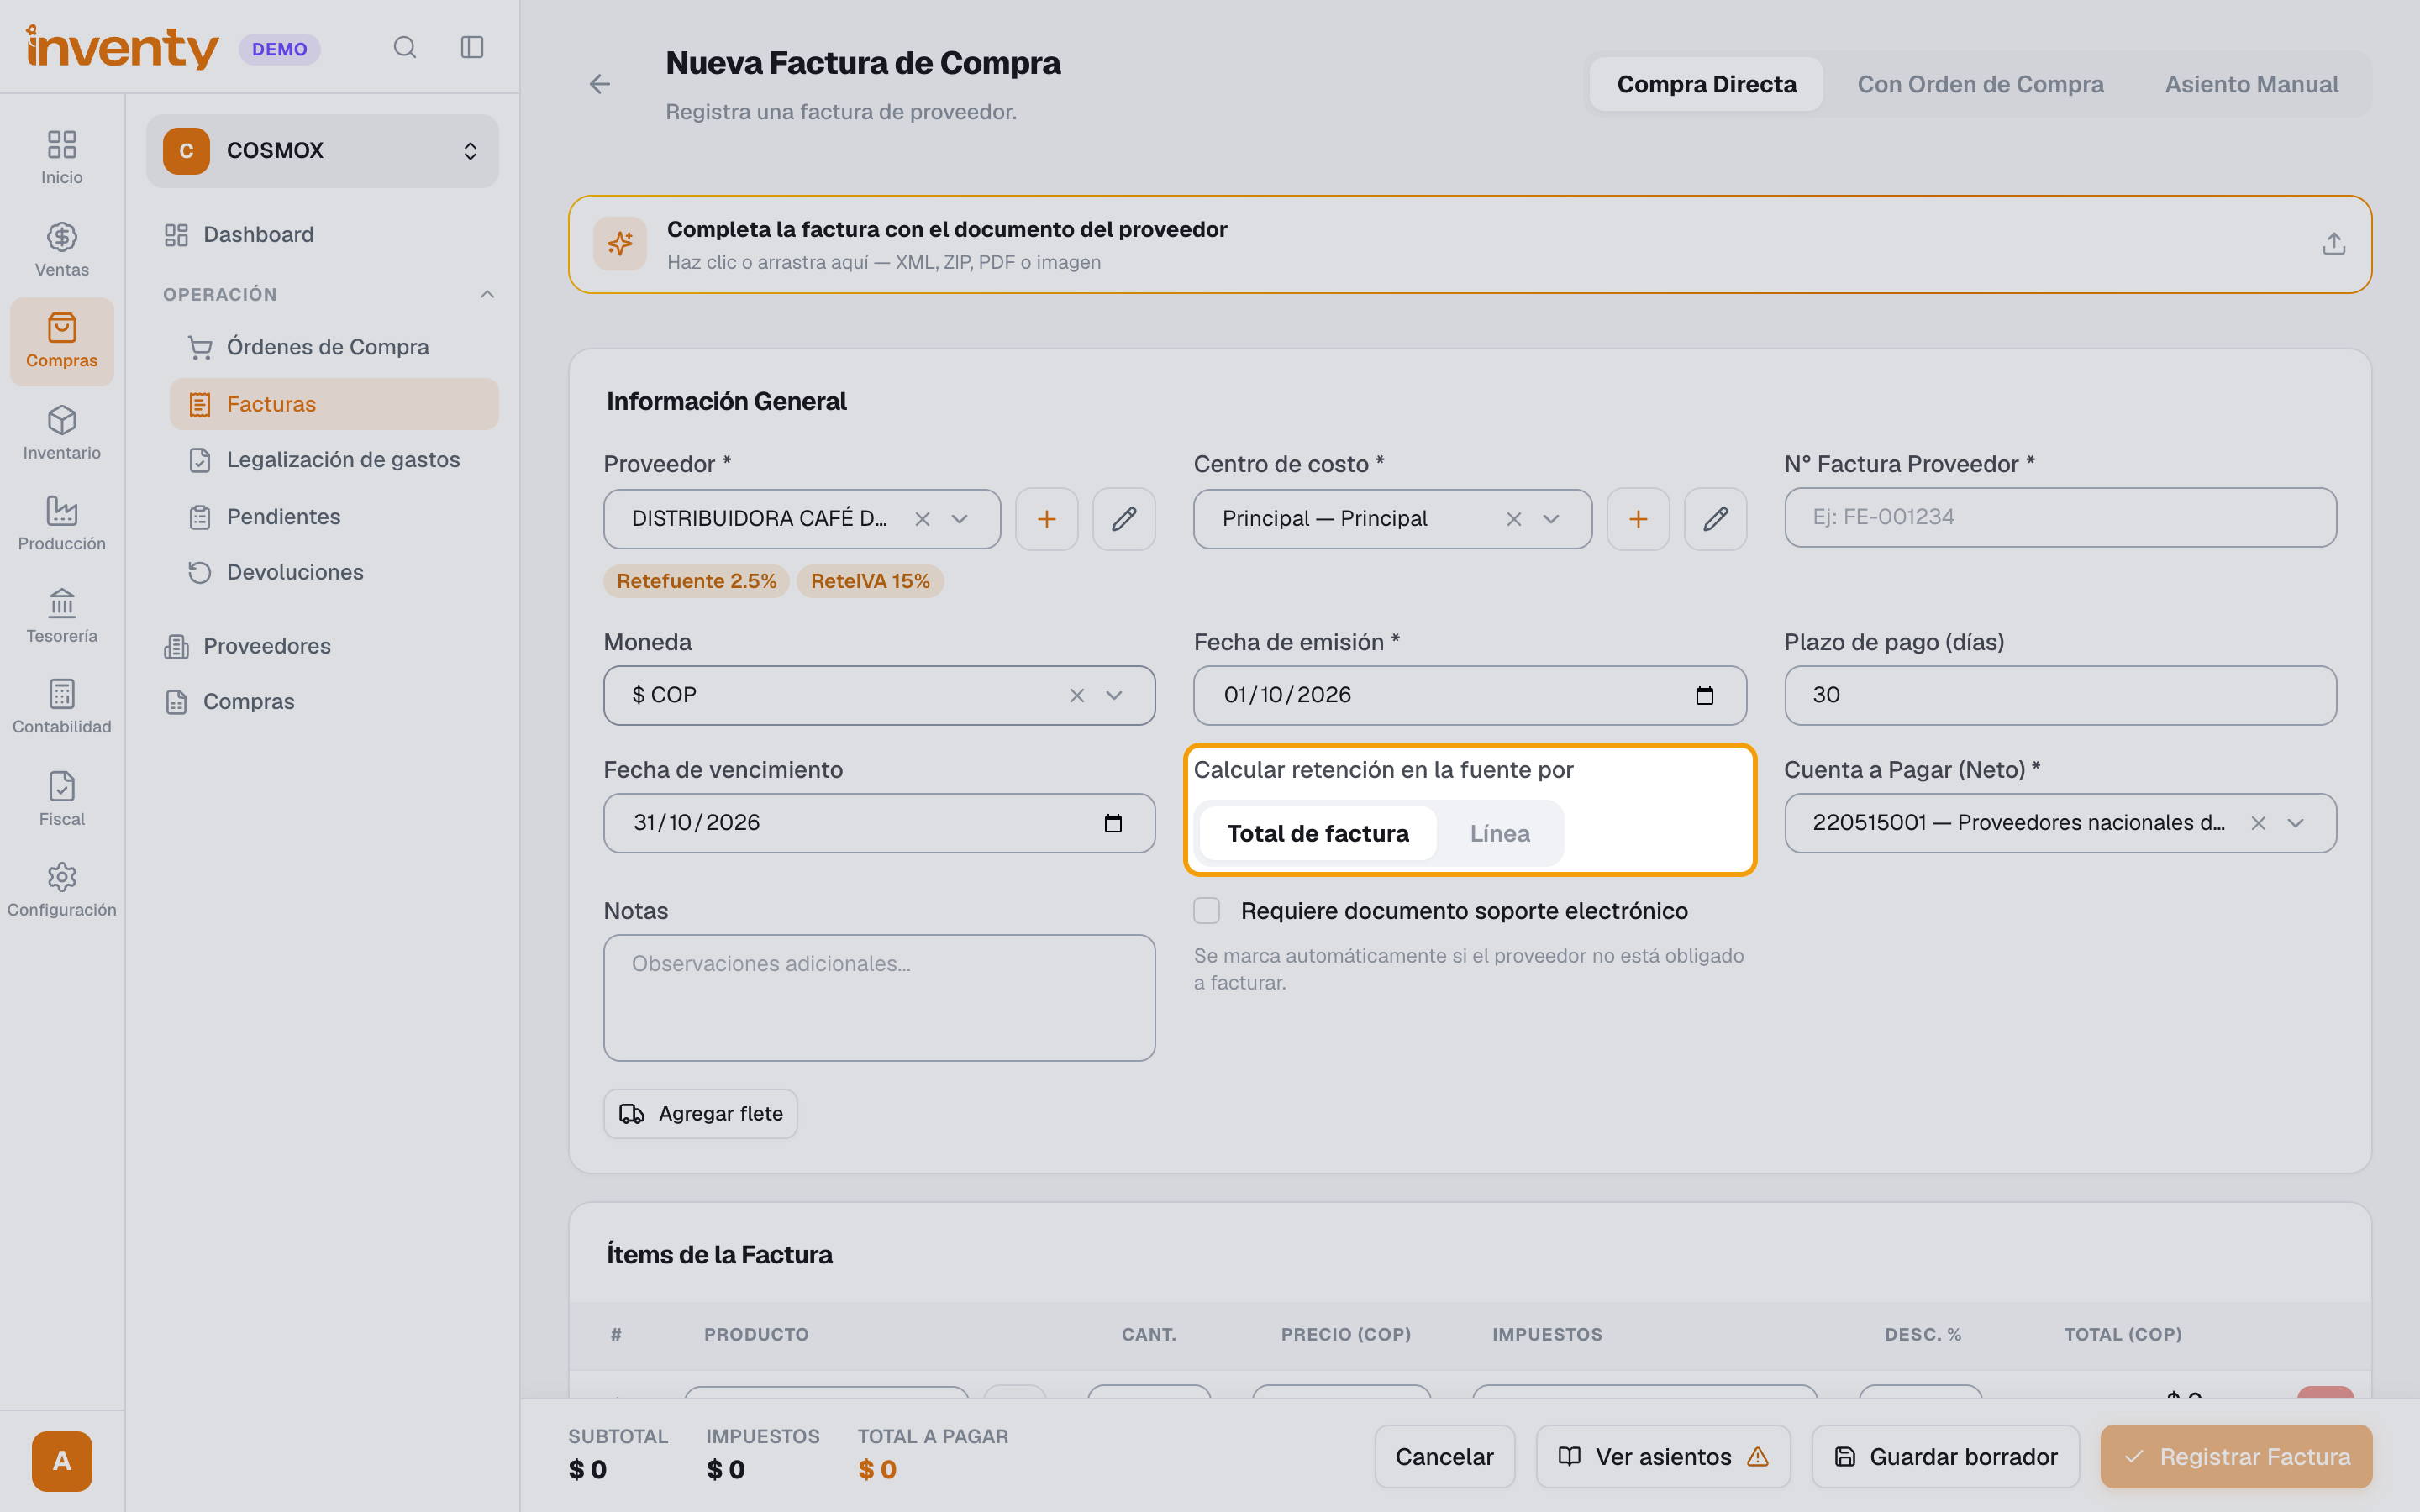Click the N° Factura Proveedor input

pyautogui.click(x=2060, y=518)
